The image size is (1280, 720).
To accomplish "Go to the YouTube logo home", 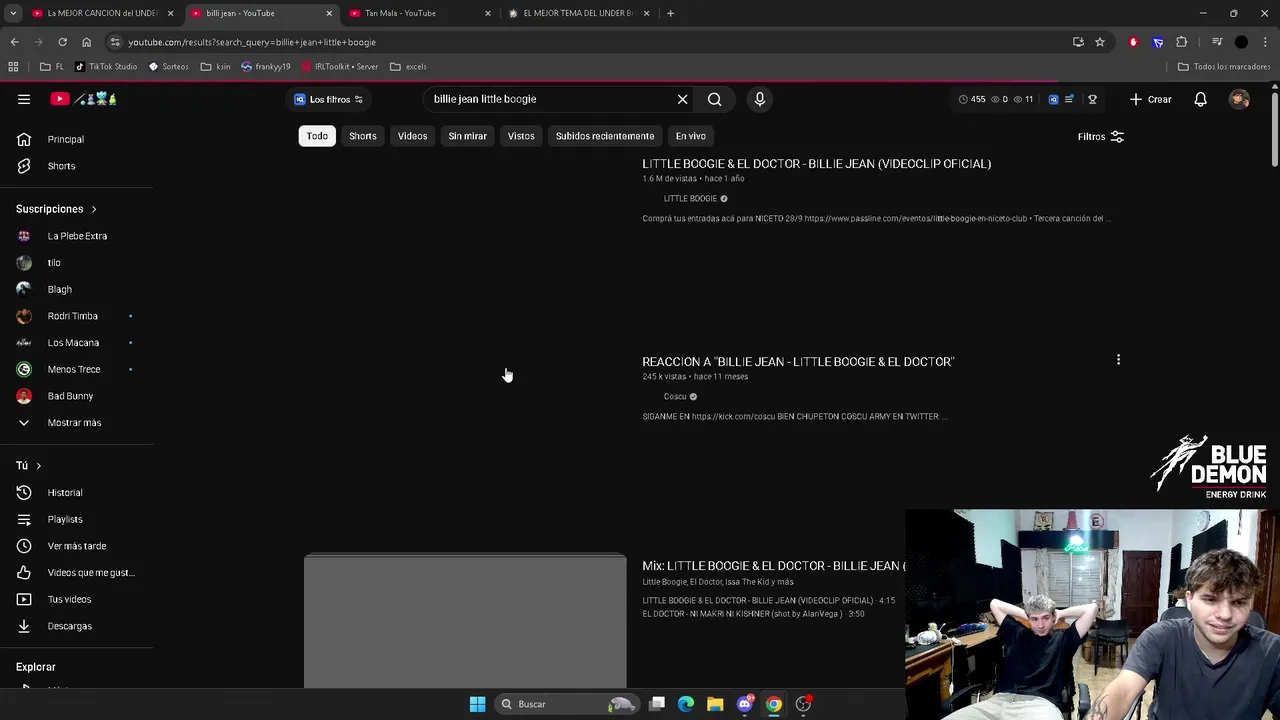I will point(84,99).
